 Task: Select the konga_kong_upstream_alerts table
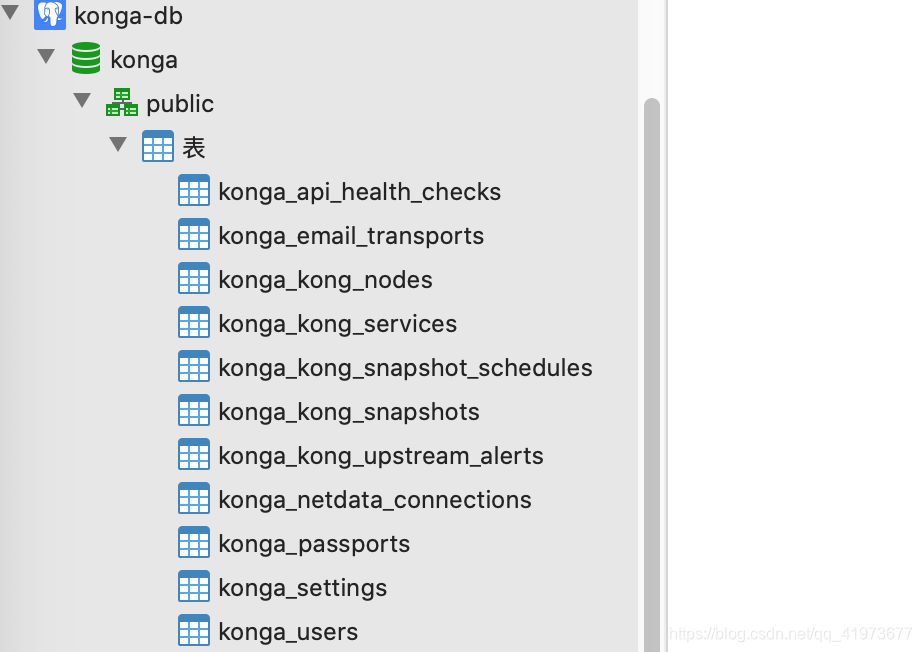(x=380, y=456)
